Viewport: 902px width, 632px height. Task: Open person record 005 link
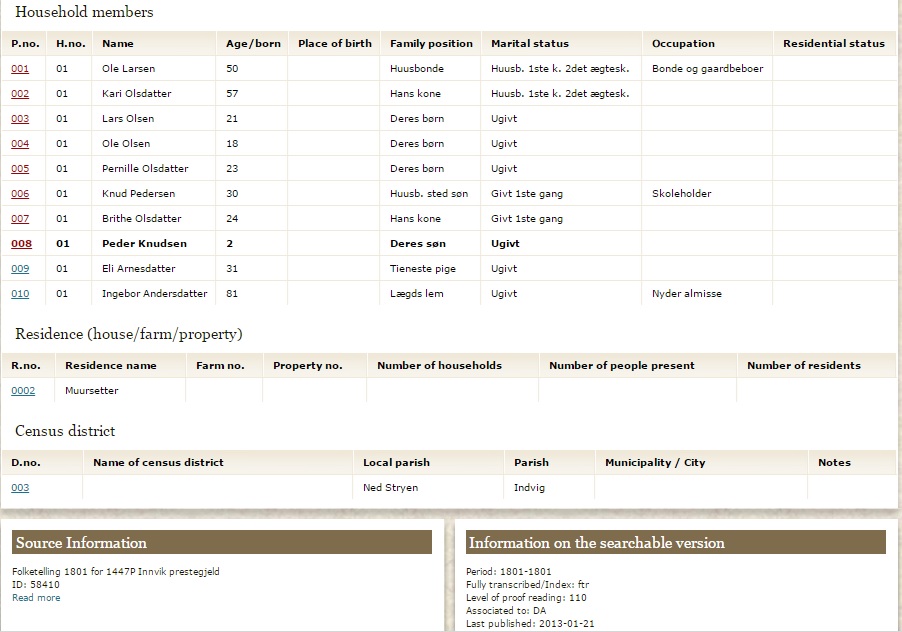point(20,168)
